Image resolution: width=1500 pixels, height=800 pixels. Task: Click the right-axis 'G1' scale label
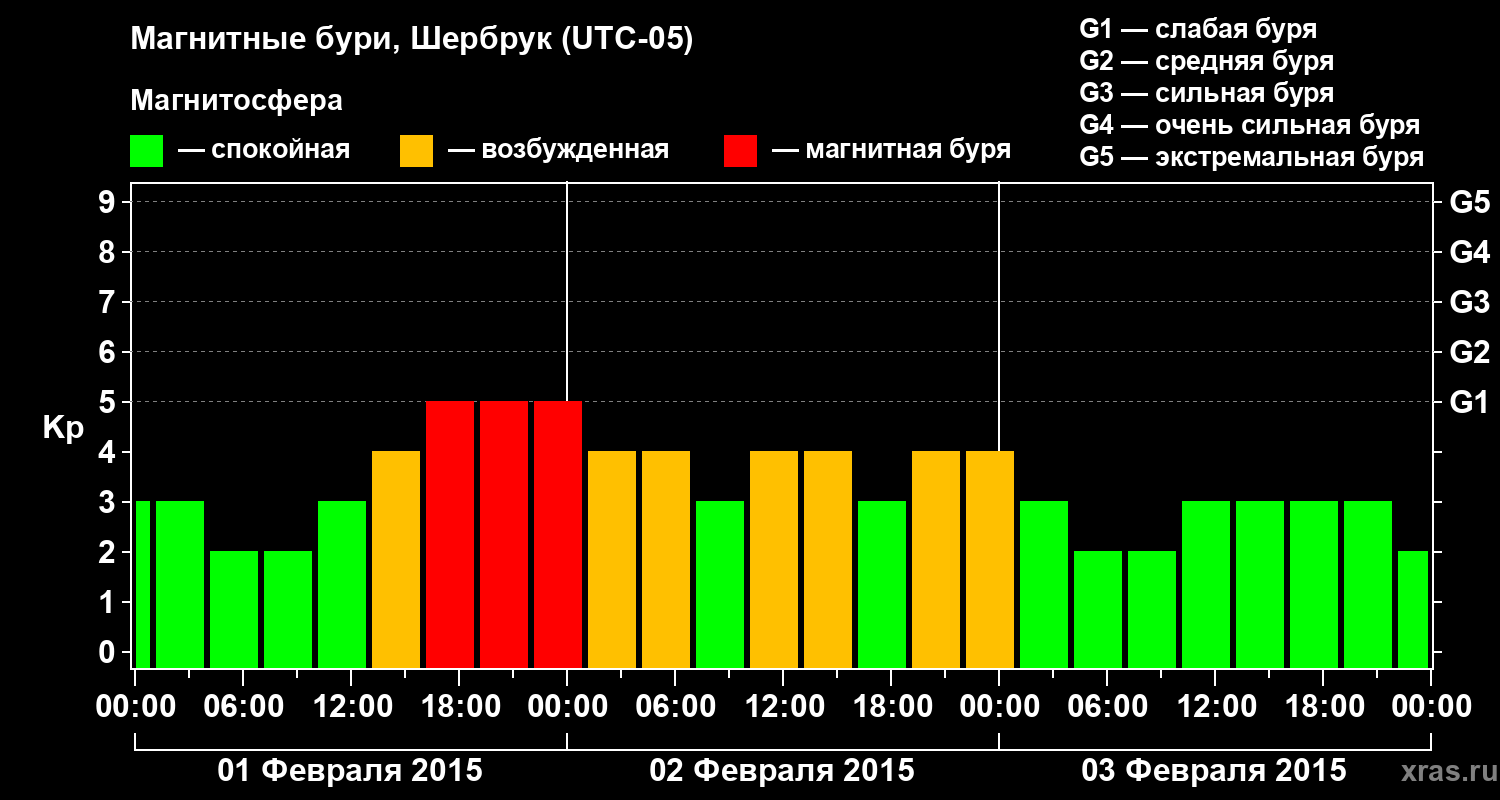point(1469,402)
